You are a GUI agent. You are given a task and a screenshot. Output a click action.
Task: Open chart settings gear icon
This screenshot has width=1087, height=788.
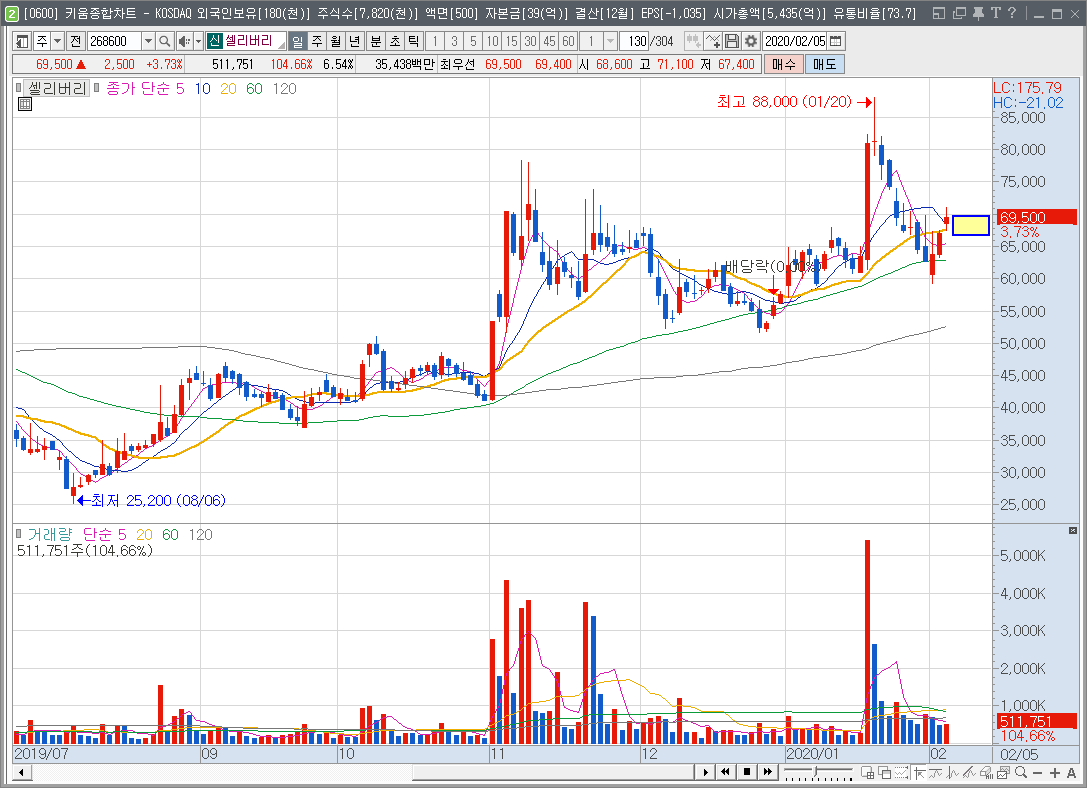[750, 42]
